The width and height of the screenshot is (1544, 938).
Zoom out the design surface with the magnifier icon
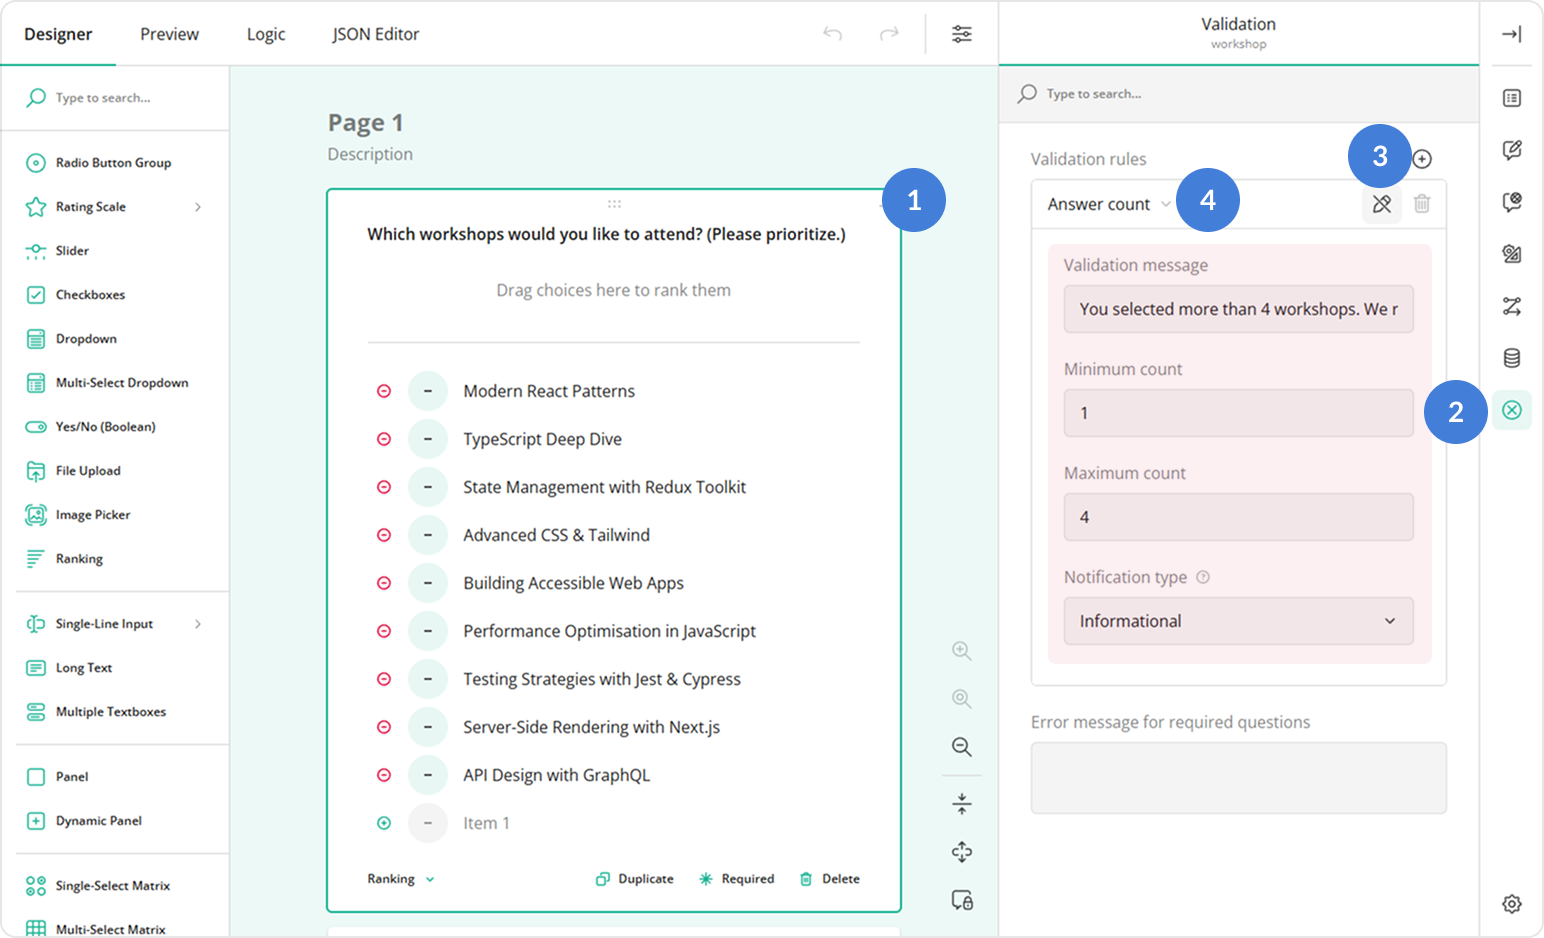(961, 746)
